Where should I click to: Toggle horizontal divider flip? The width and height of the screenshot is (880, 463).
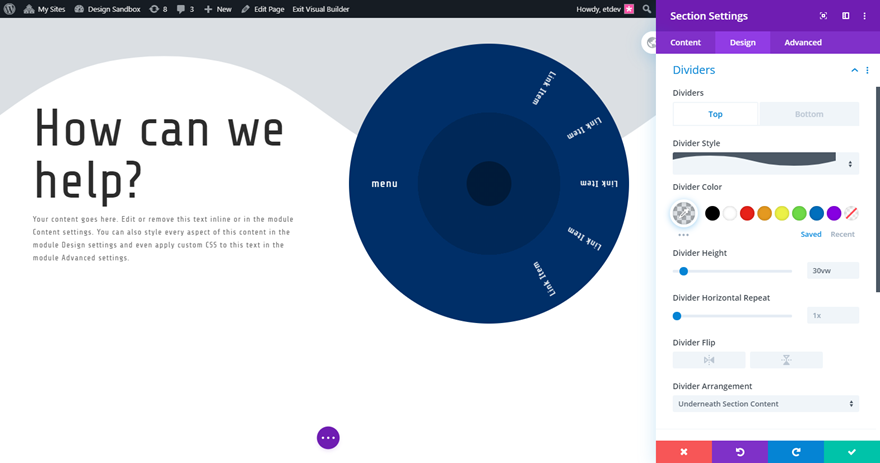[709, 360]
